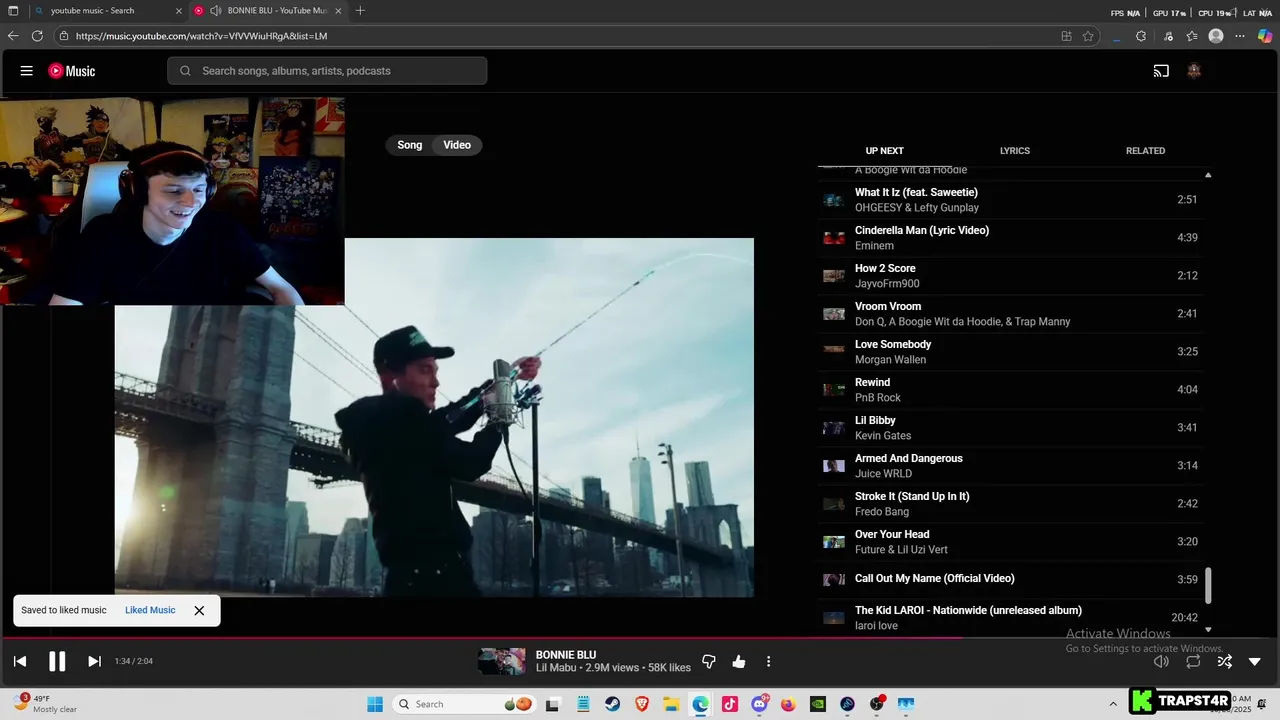Open the Liked Music link in toast
The width and height of the screenshot is (1280, 720).
(150, 610)
